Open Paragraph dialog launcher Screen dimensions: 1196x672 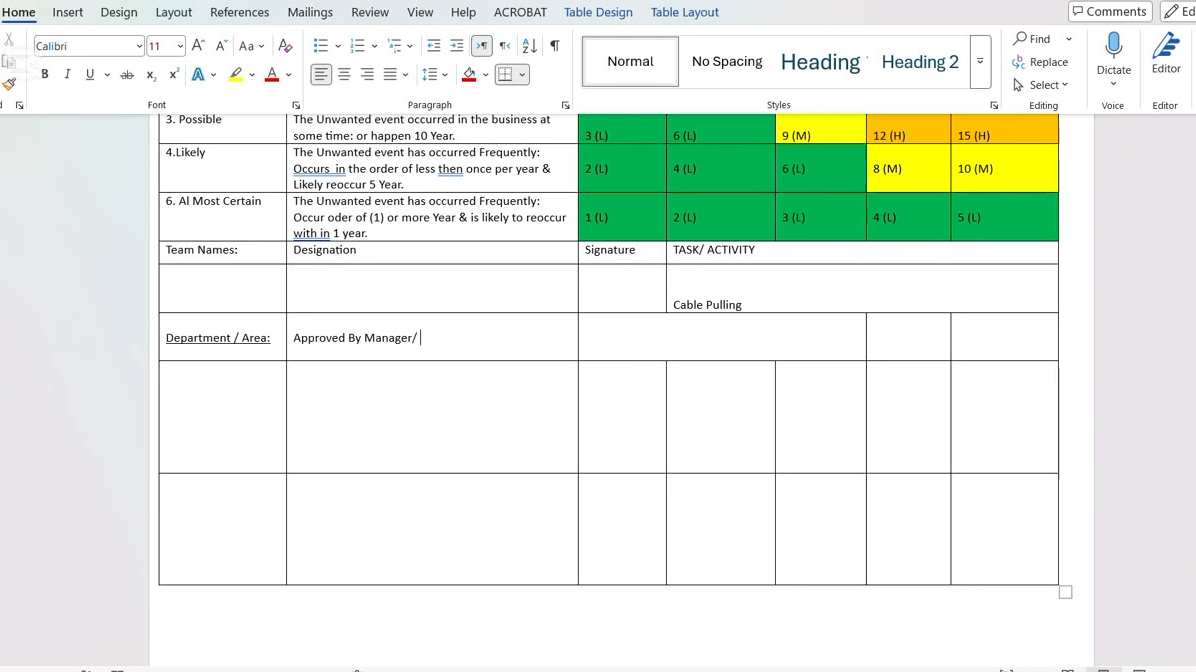coord(565,105)
